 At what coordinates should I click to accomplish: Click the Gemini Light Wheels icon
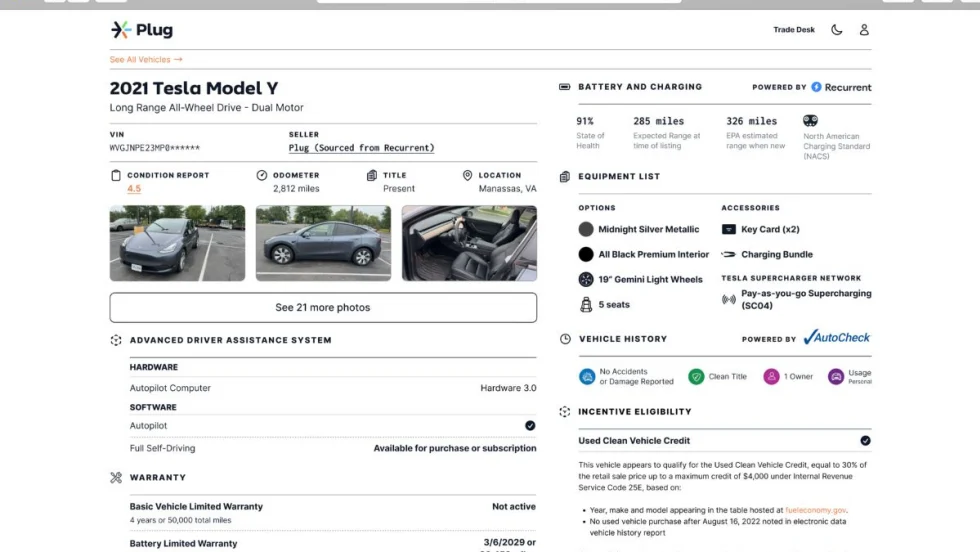pos(586,279)
